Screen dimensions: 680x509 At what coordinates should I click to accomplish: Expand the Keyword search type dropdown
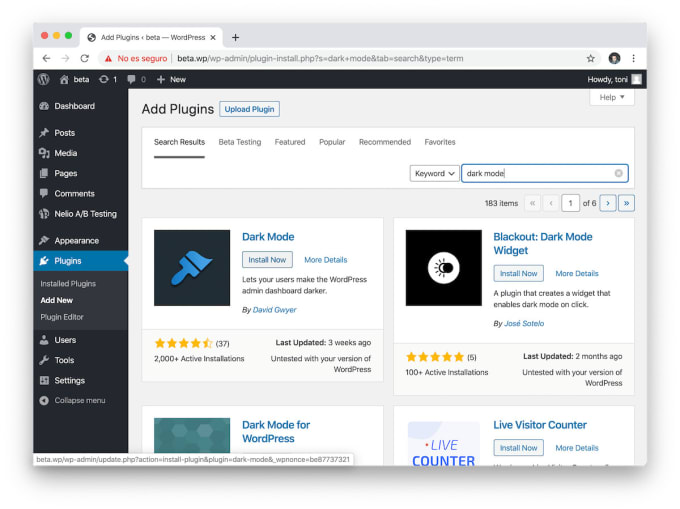click(434, 173)
